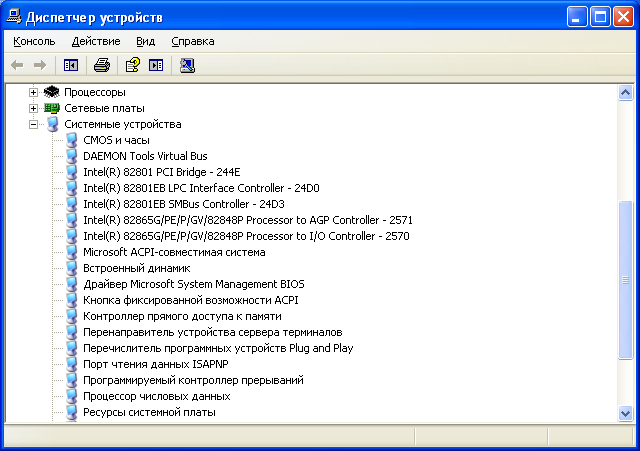Viewport: 640px width, 451px height.
Task: Open the Консоль menu
Action: pyautogui.click(x=34, y=41)
